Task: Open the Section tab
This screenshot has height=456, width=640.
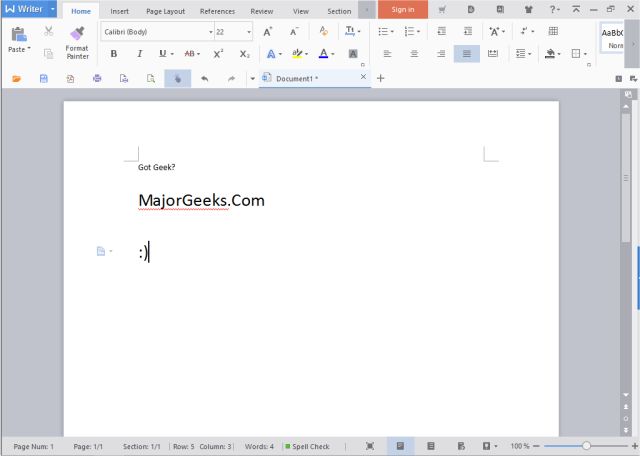Action: (339, 11)
